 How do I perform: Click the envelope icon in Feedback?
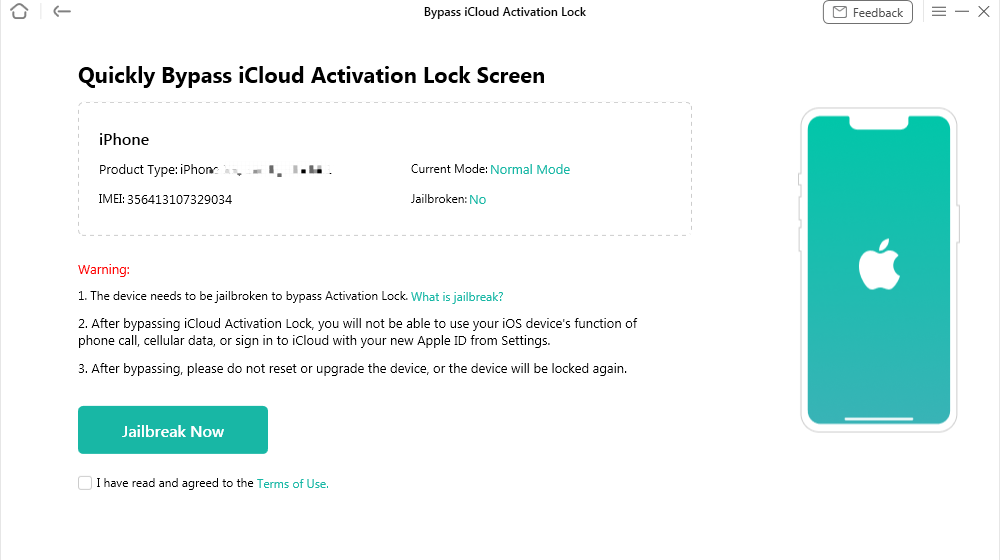tap(840, 12)
